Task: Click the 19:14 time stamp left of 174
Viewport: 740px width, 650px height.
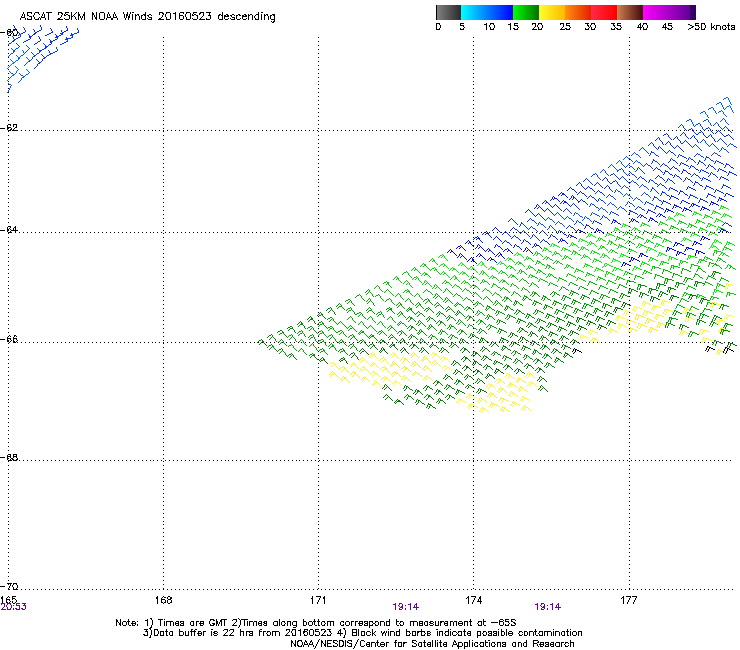Action: click(405, 607)
